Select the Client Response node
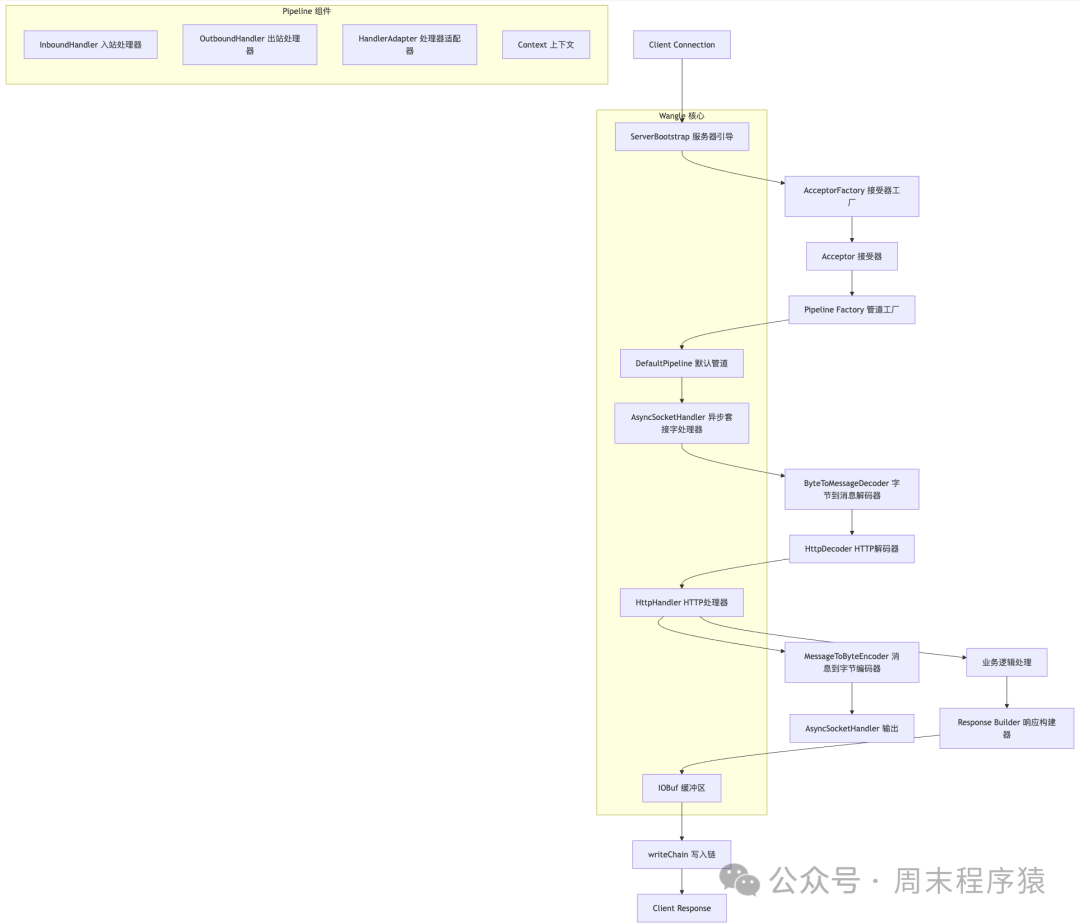This screenshot has width=1080, height=924. 682,908
